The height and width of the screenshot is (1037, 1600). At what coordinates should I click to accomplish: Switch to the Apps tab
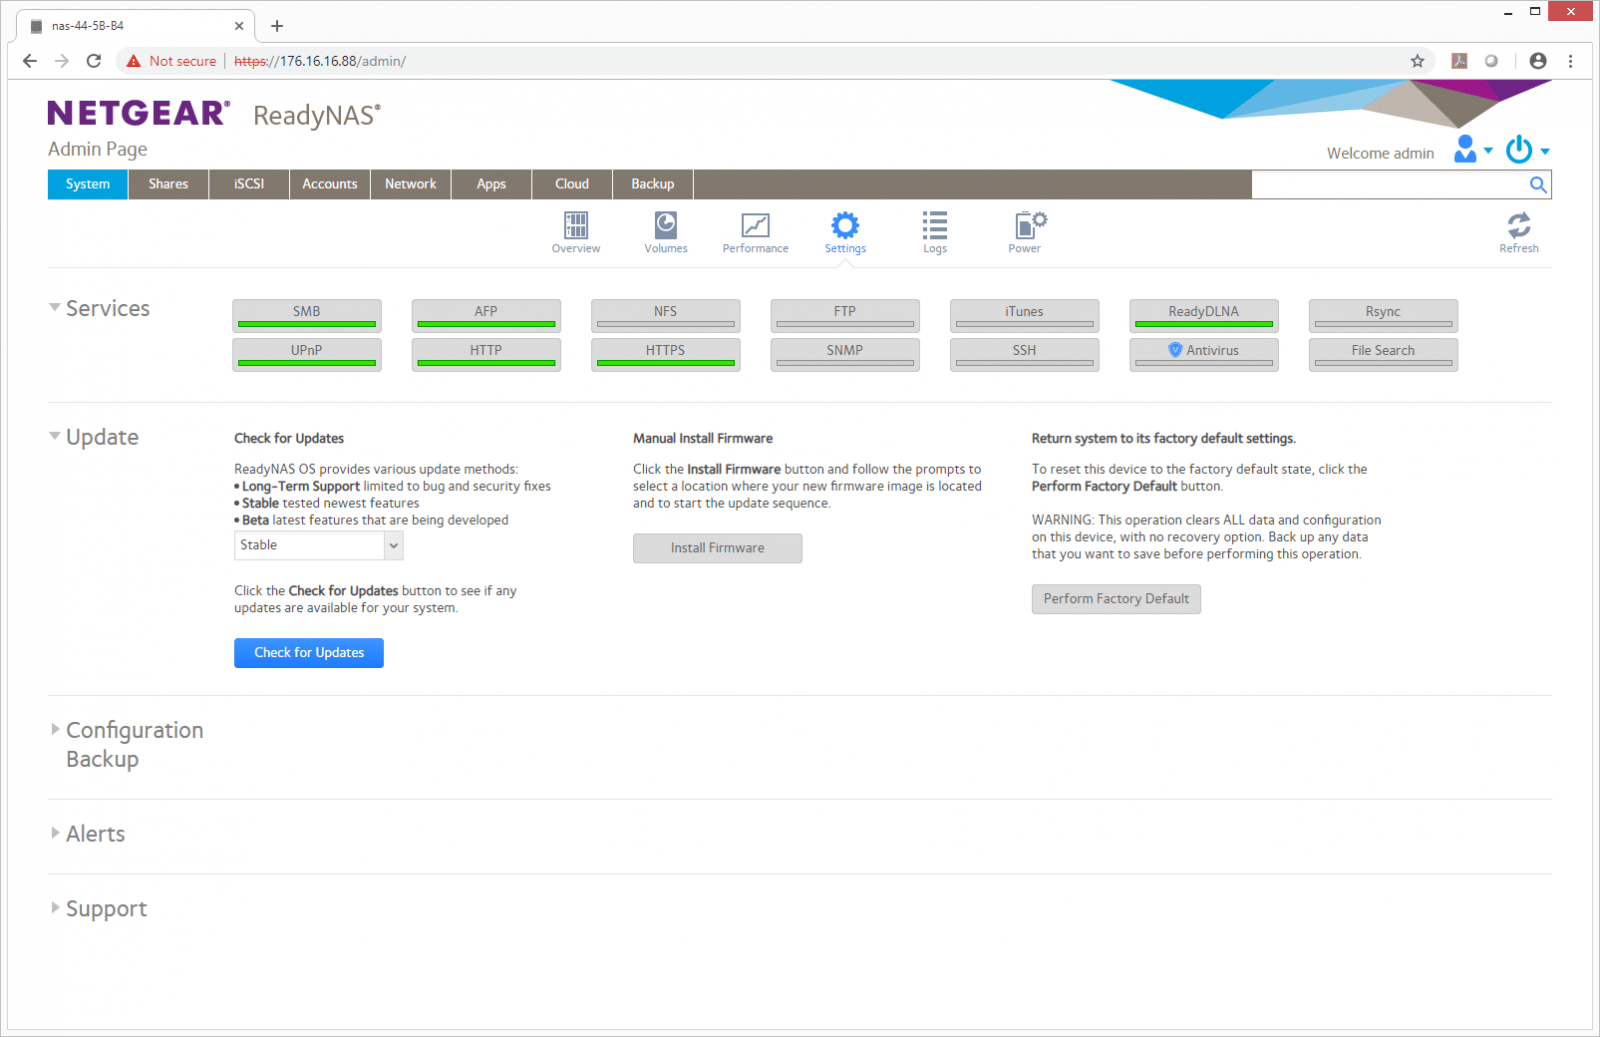click(491, 184)
